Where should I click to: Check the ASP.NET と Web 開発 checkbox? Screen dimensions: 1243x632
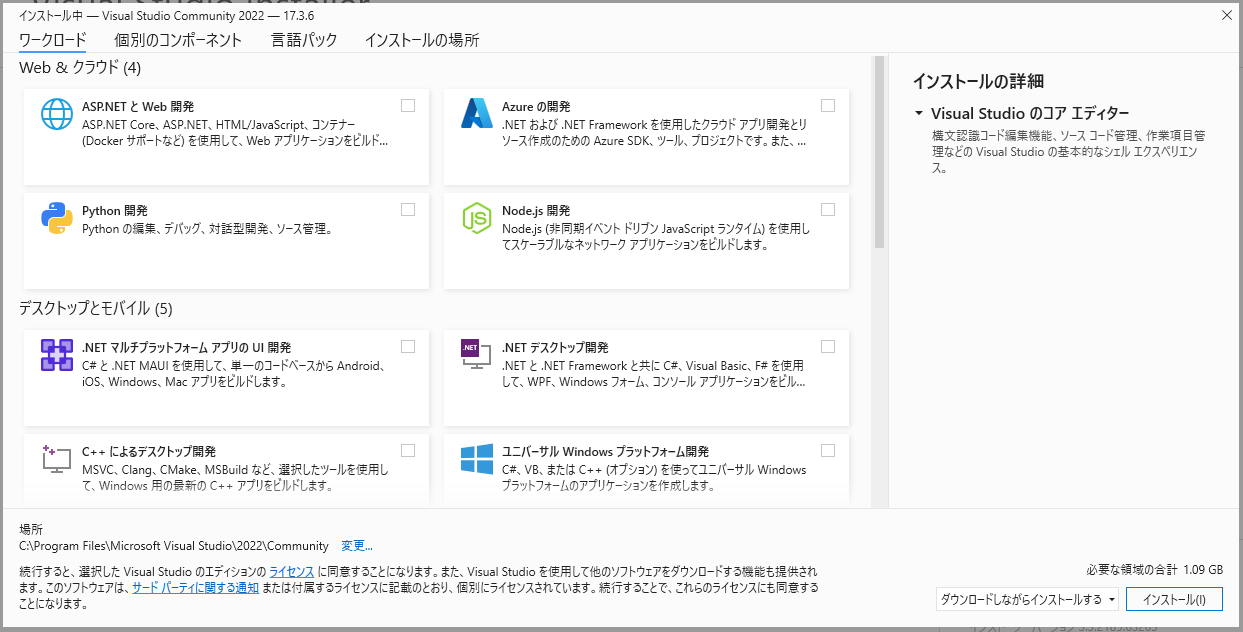tap(408, 105)
